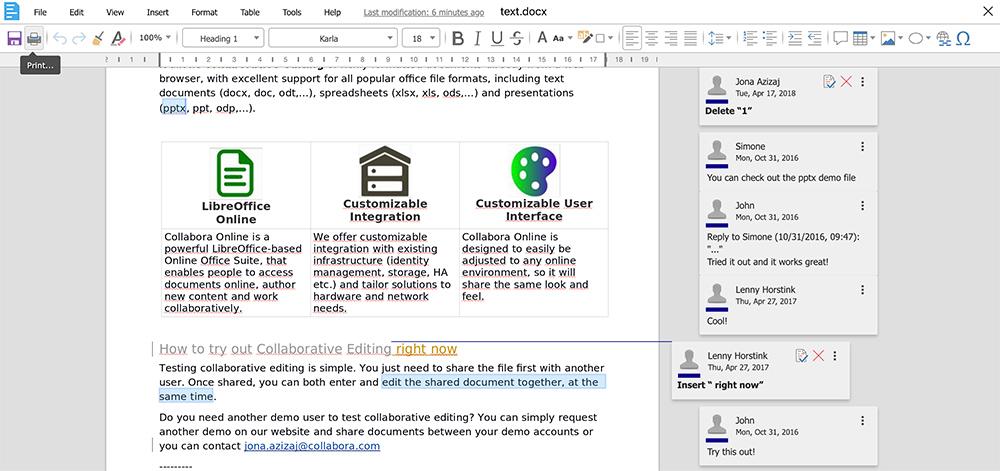Click the Collabora document logo icon
Viewport: 1000px width, 471px height.
tap(11, 11)
